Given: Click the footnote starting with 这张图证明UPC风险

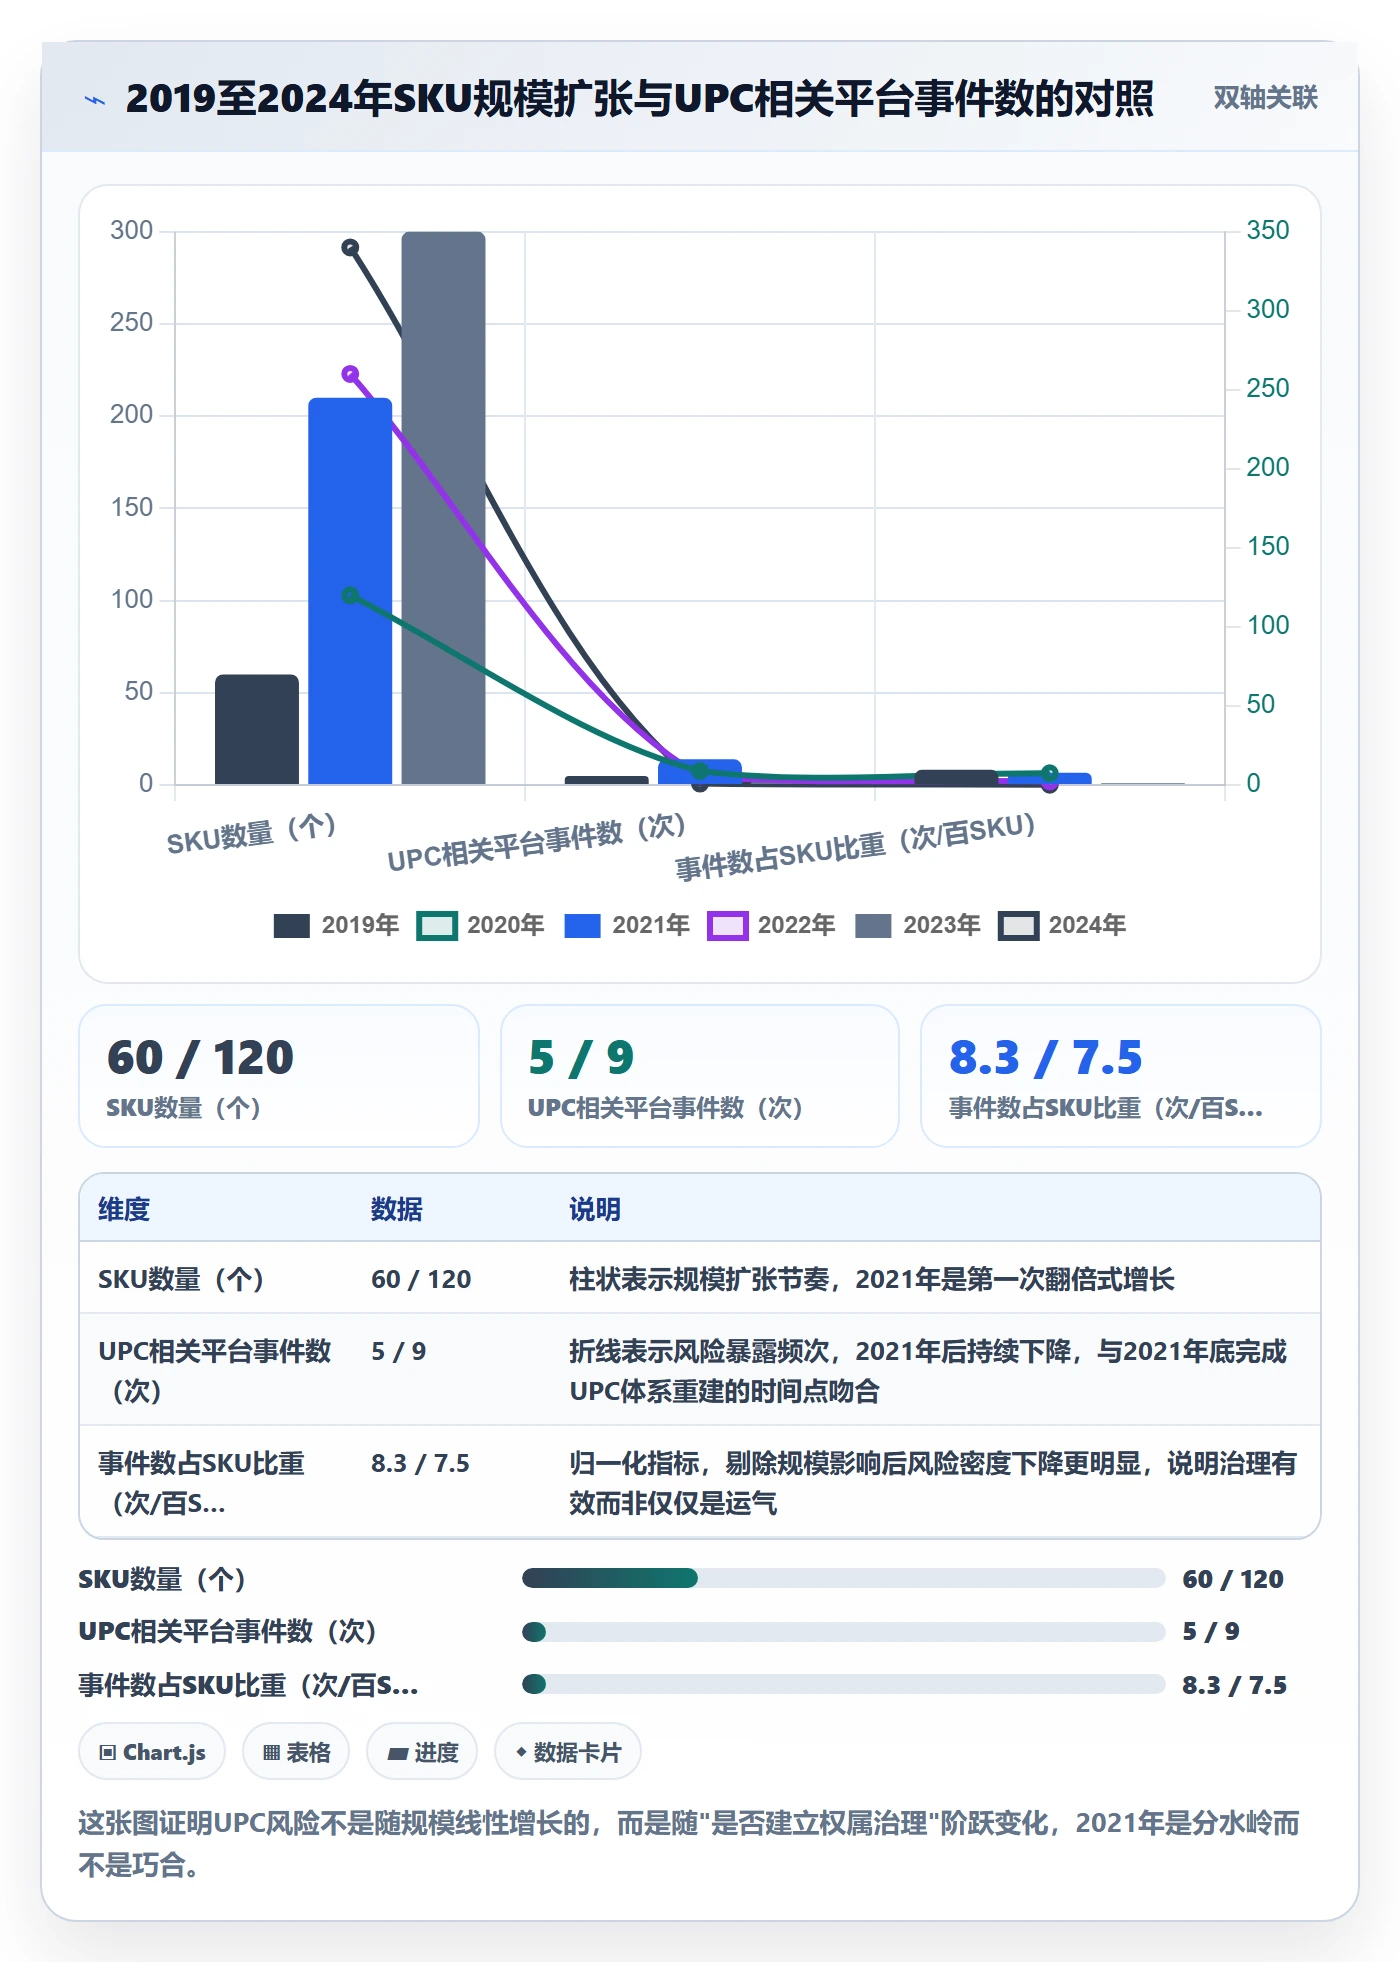Looking at the screenshot, I should coord(689,1844).
